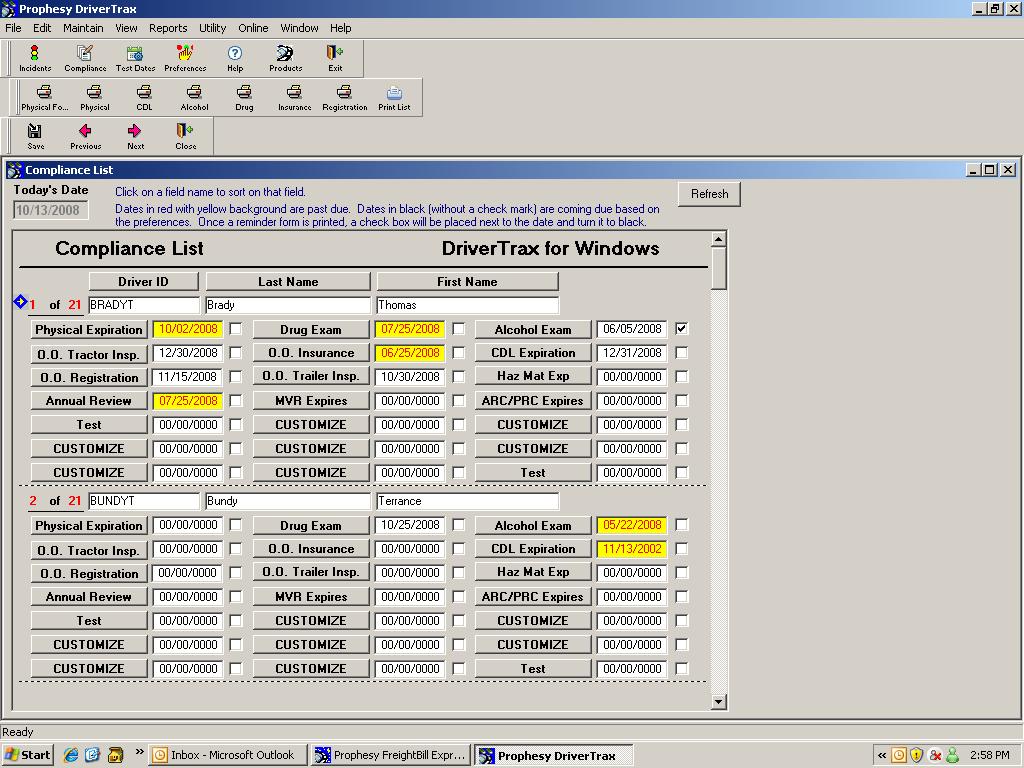
Task: Click the Print List icon
Action: pos(394,98)
